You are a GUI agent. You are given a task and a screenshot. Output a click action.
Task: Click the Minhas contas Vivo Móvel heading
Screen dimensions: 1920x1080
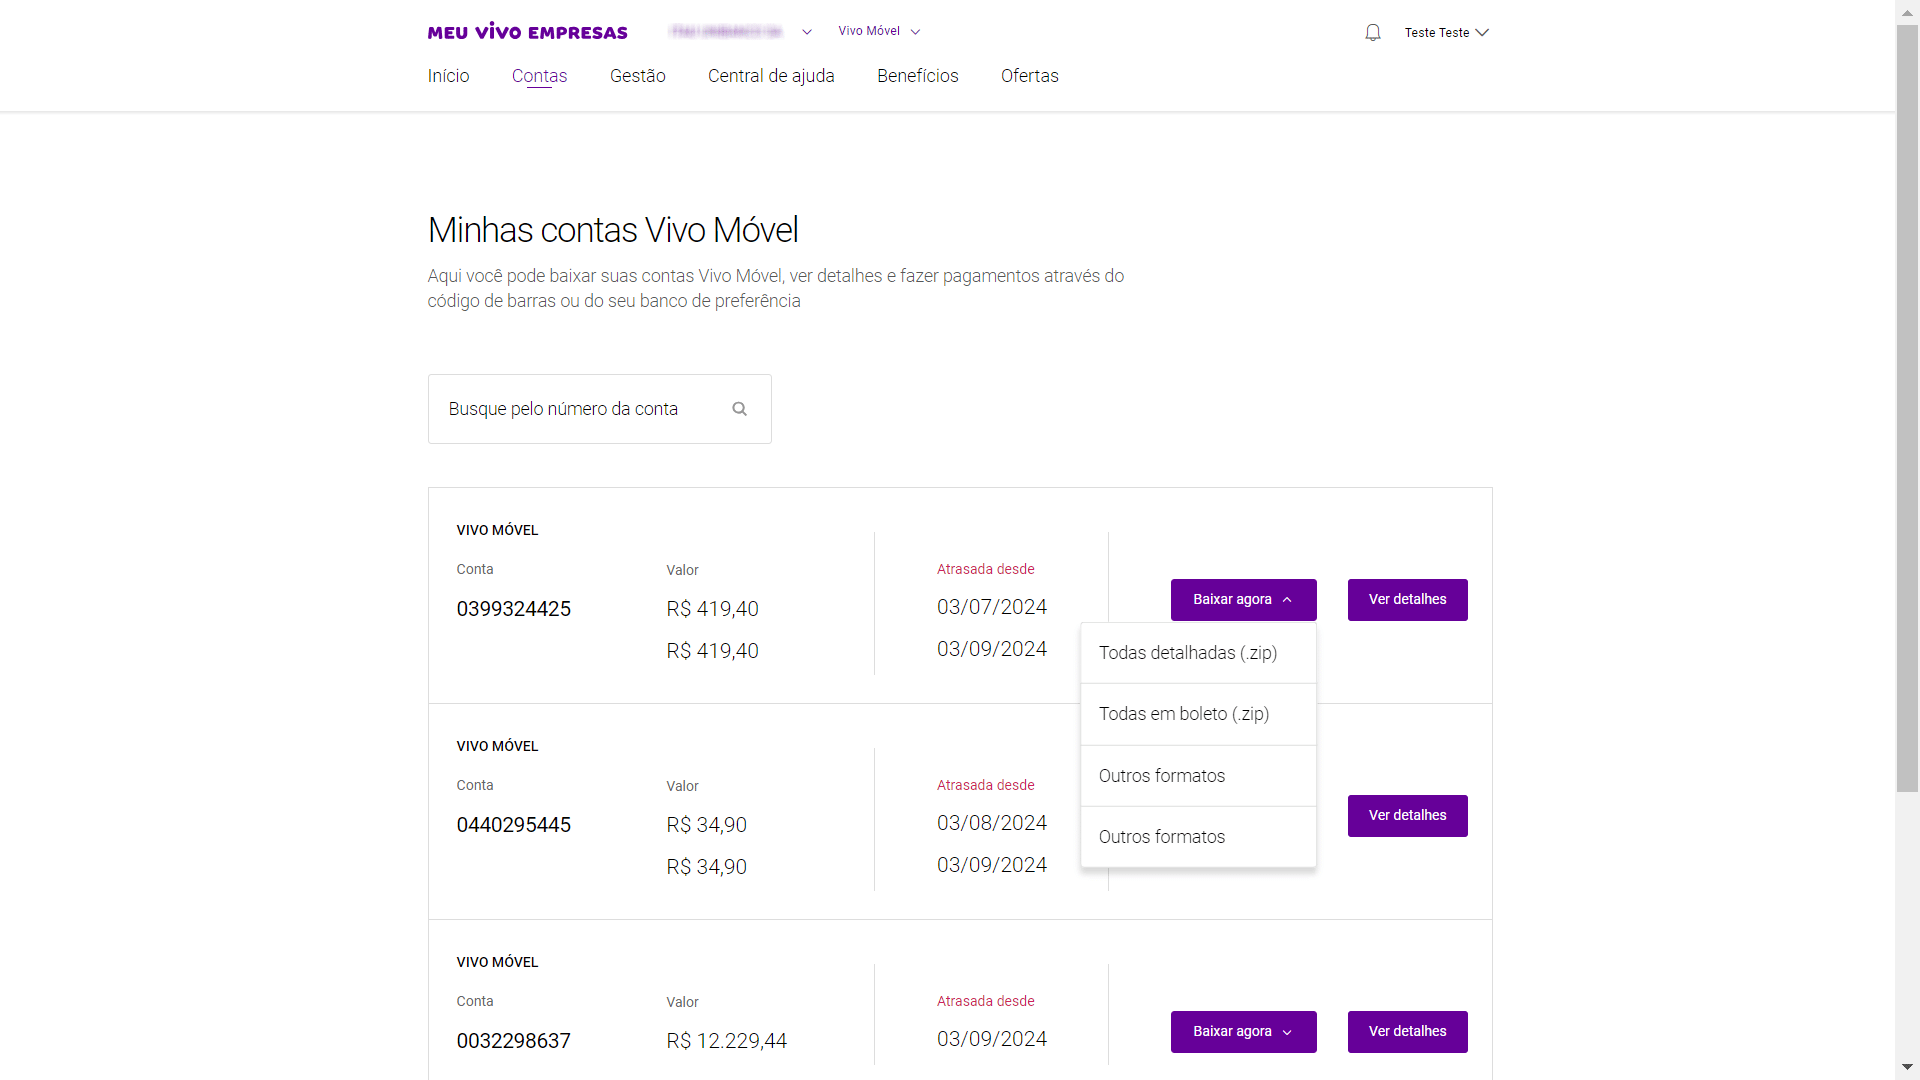click(x=613, y=230)
